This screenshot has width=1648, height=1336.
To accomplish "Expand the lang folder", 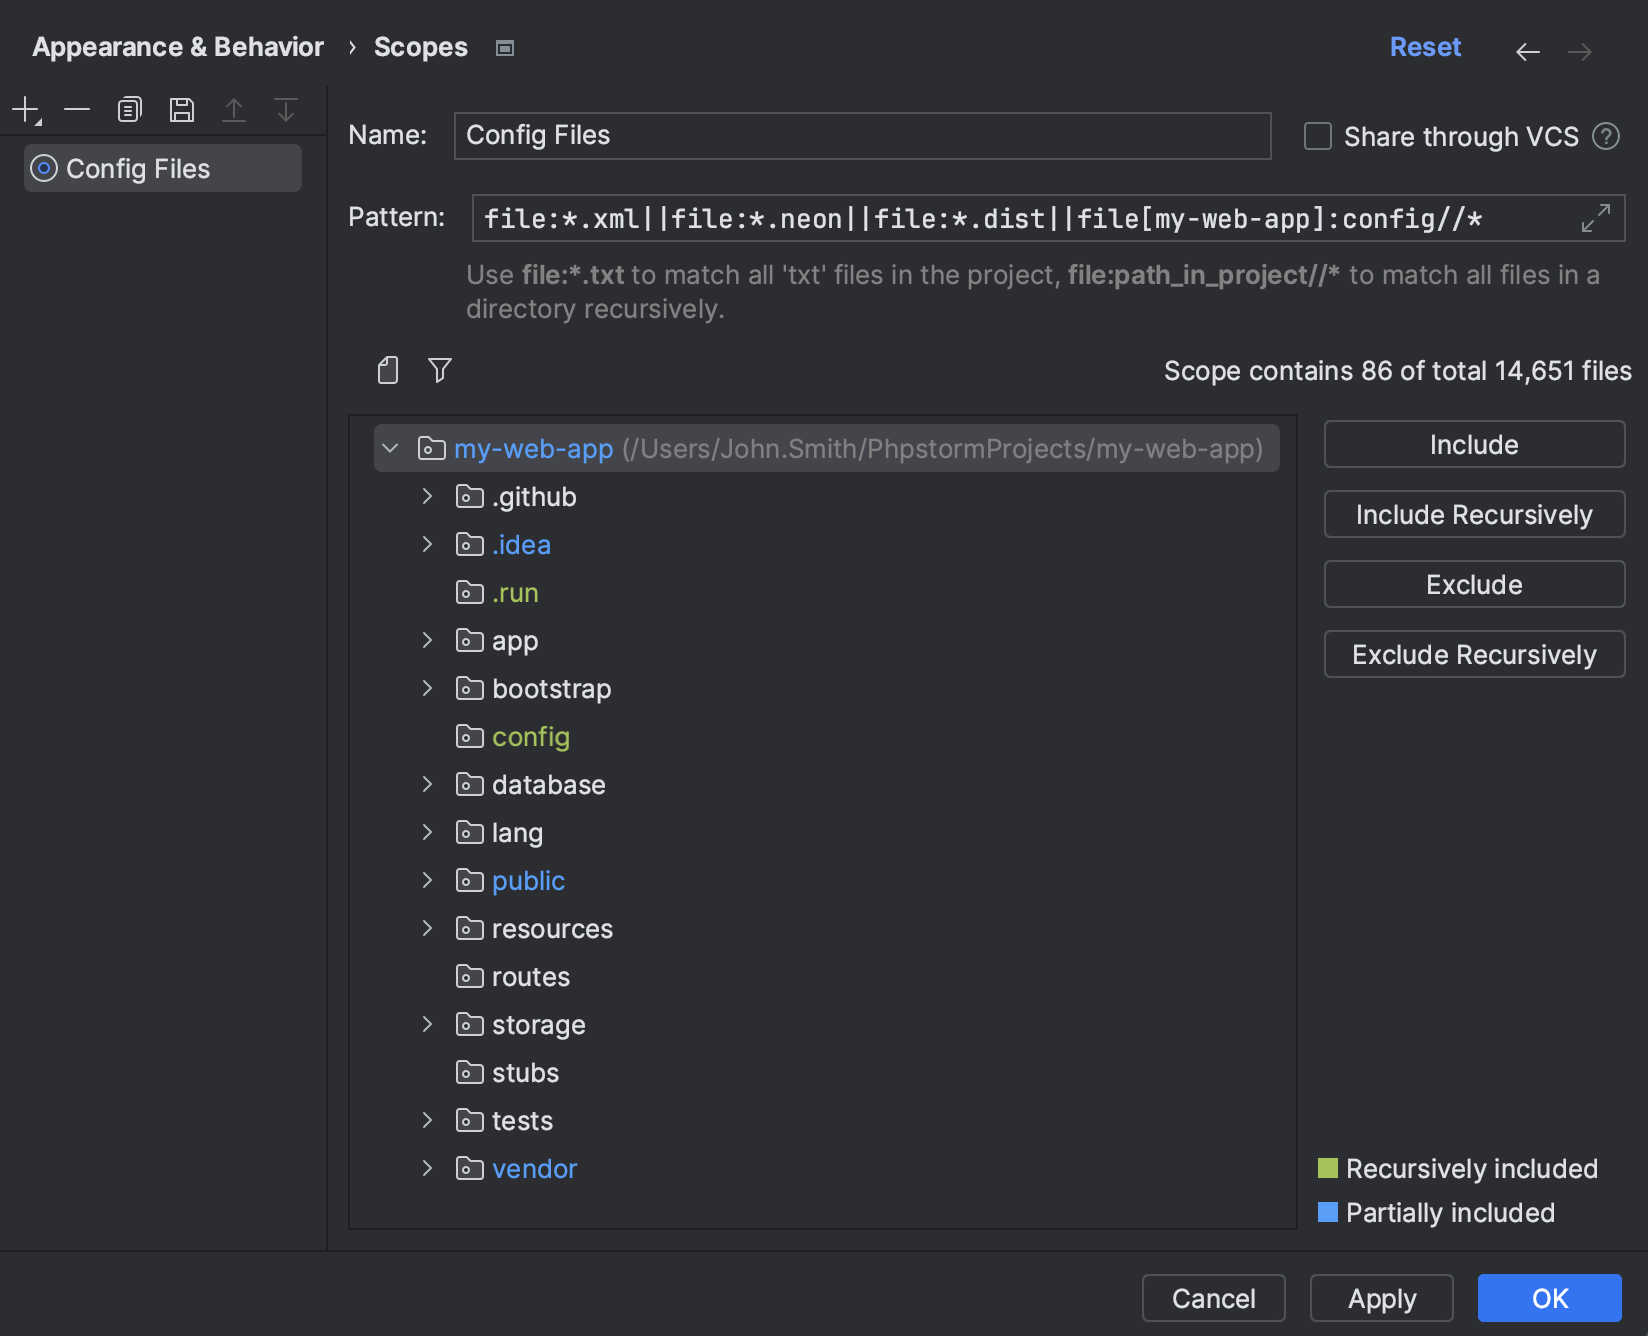I will click(x=428, y=832).
